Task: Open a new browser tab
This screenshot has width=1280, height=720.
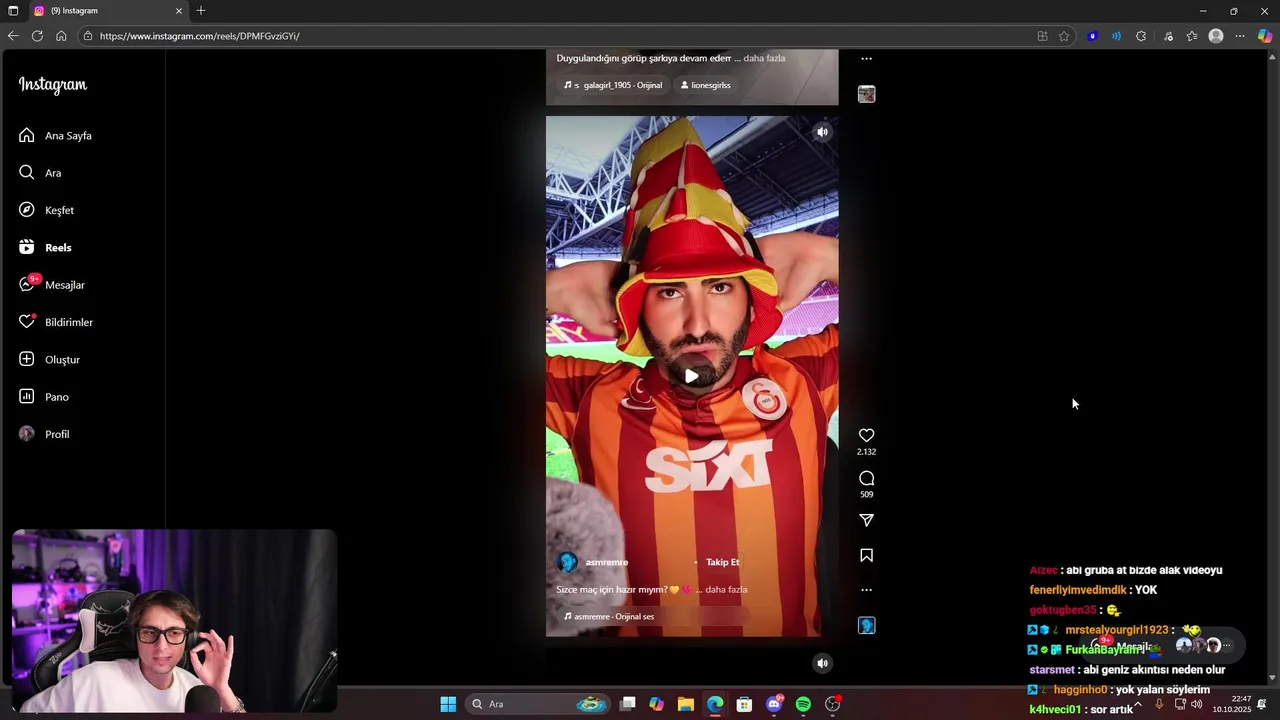Action: [x=201, y=11]
